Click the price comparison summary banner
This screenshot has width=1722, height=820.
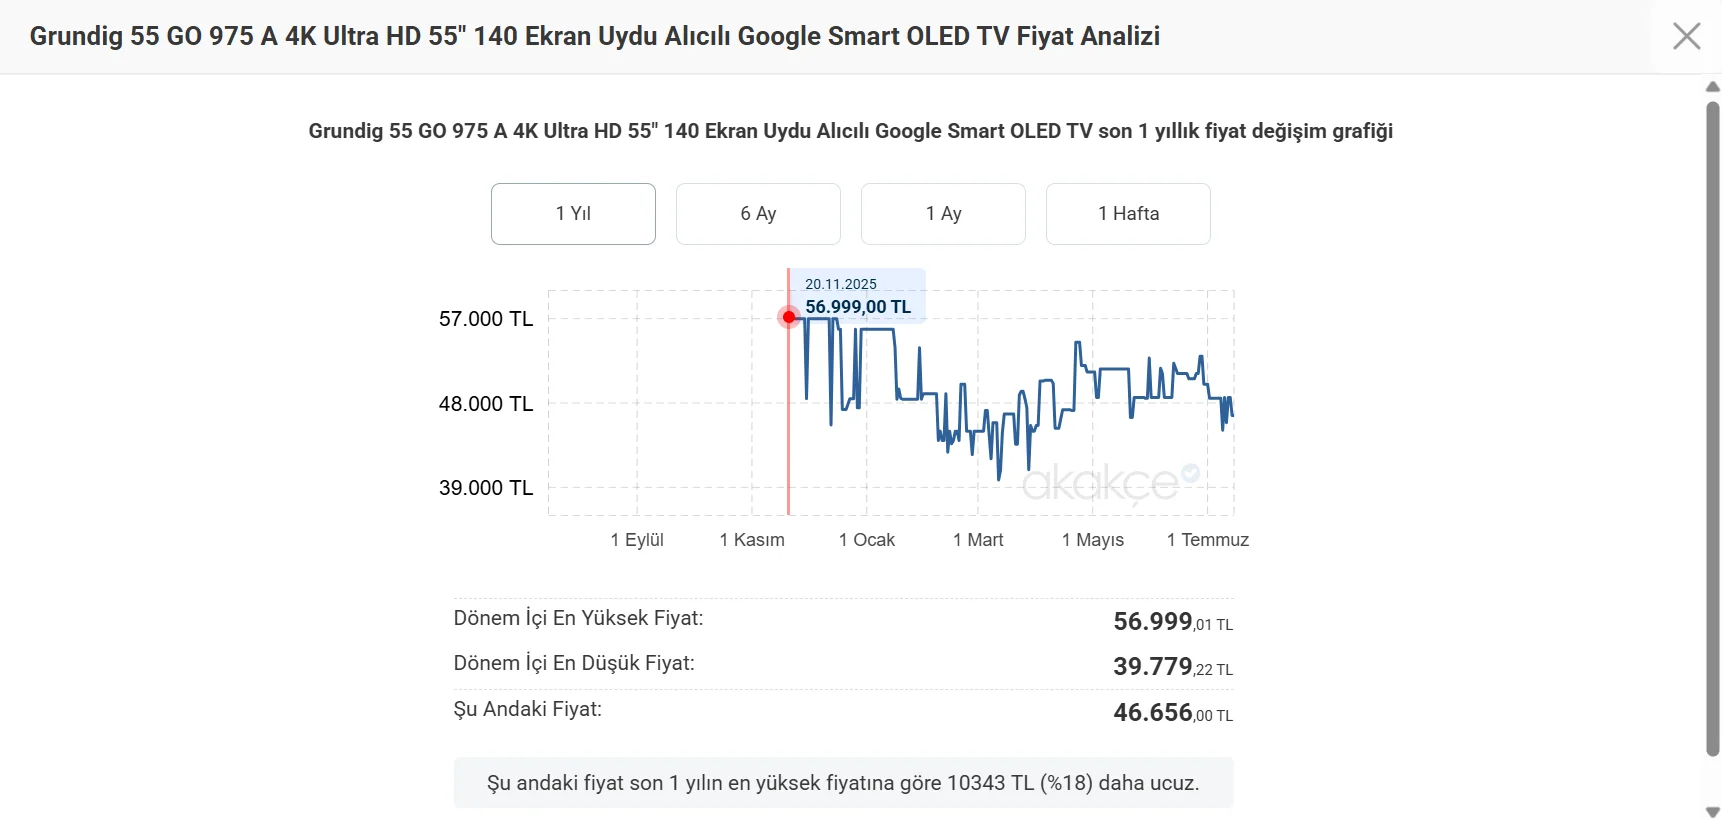coord(843,783)
